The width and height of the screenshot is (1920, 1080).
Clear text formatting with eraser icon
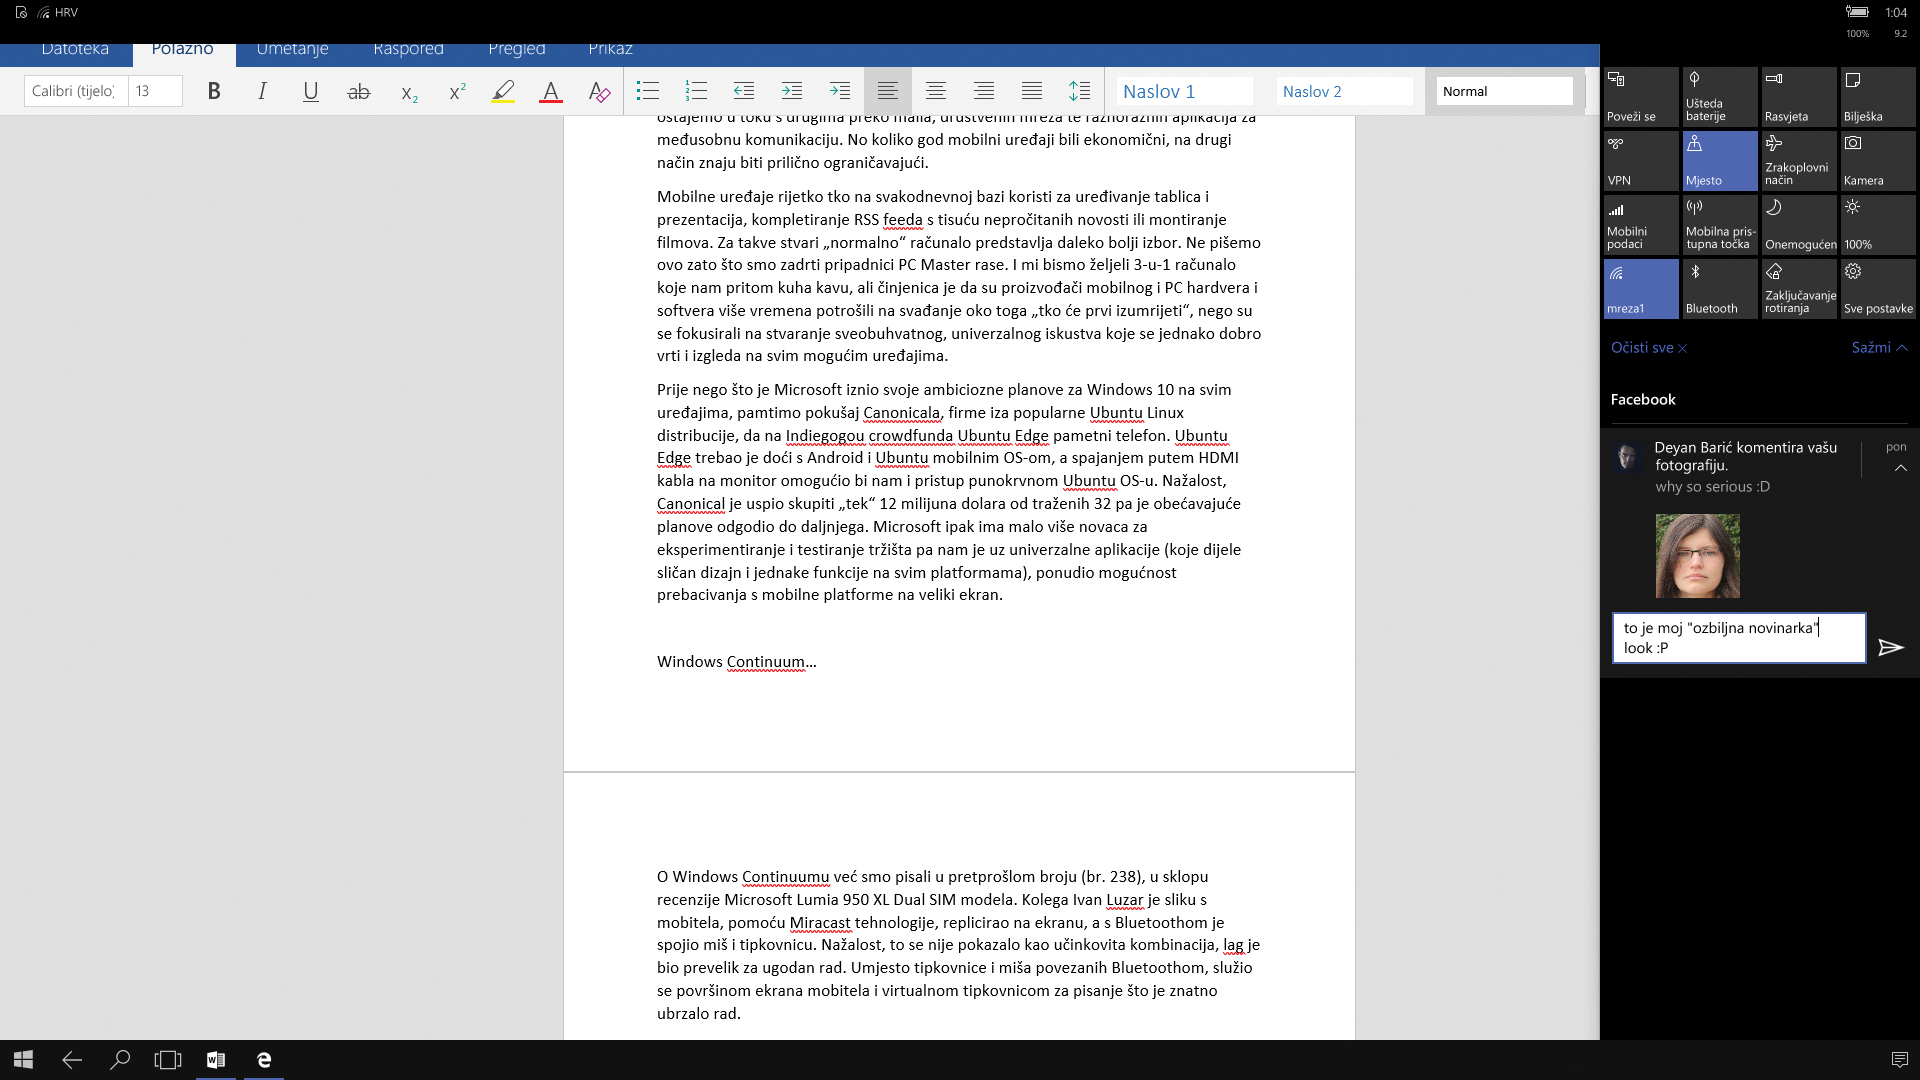point(599,91)
